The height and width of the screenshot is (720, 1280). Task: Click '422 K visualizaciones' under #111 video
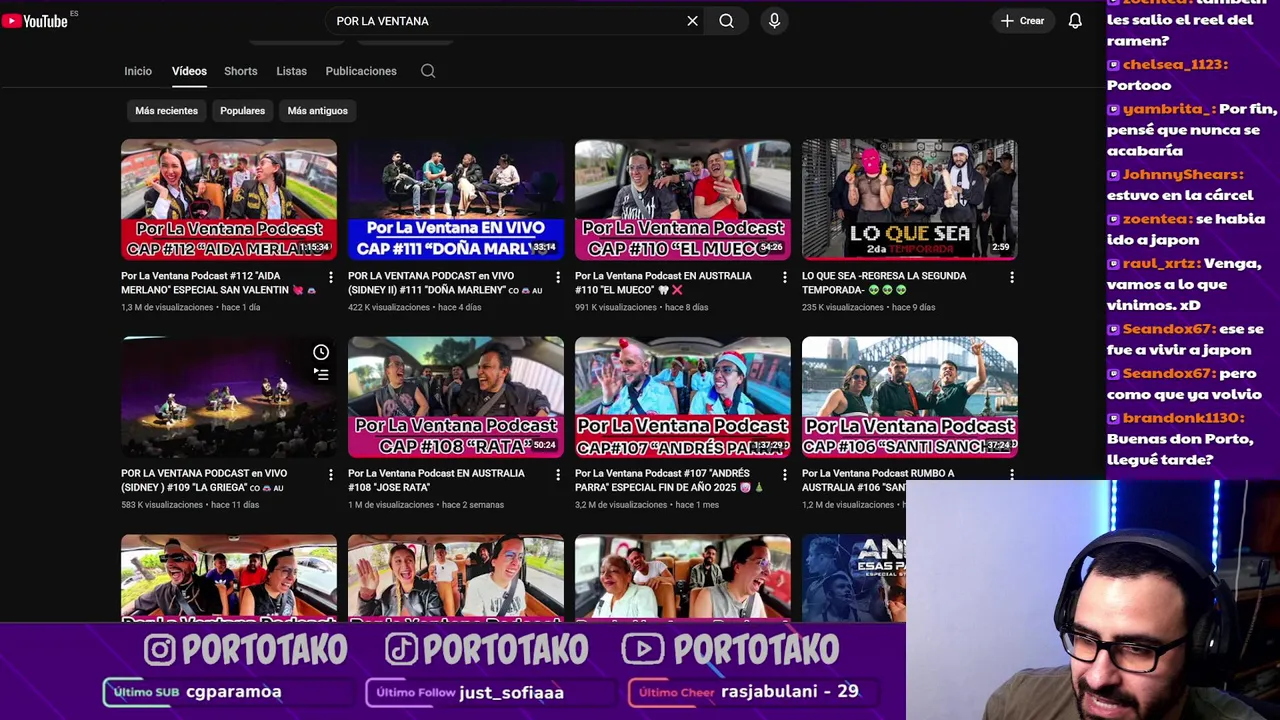pos(389,308)
